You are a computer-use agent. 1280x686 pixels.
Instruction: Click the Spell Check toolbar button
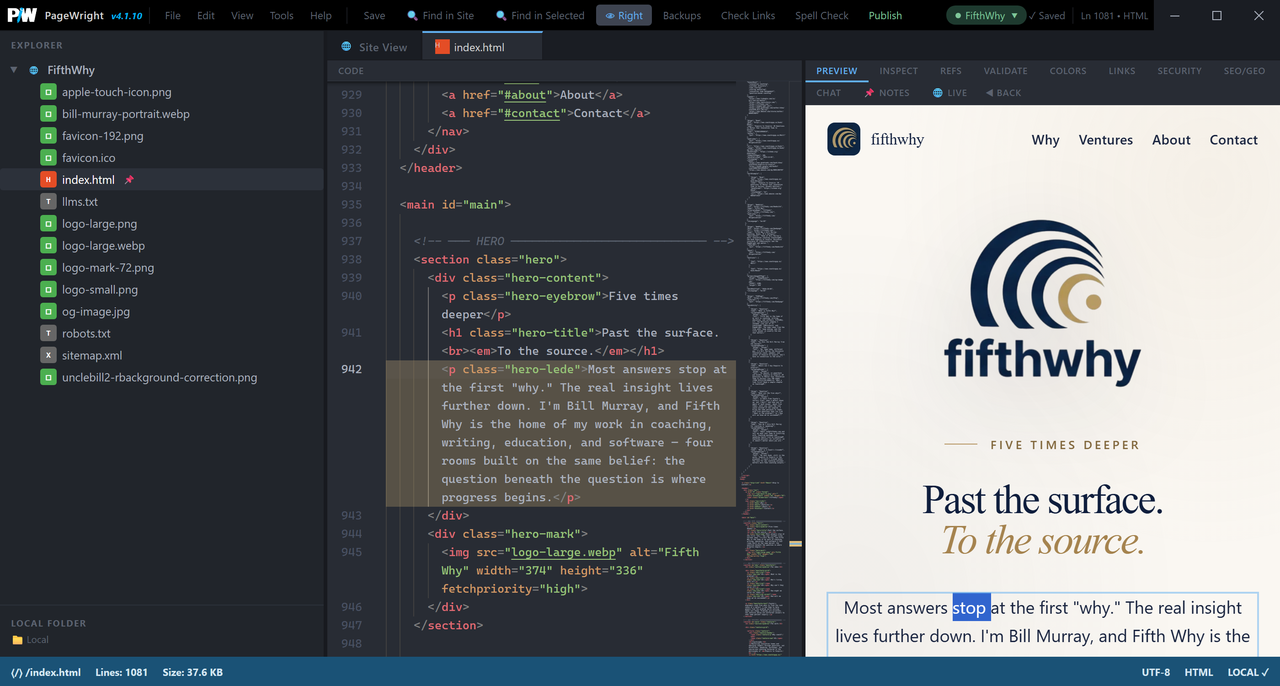point(822,16)
